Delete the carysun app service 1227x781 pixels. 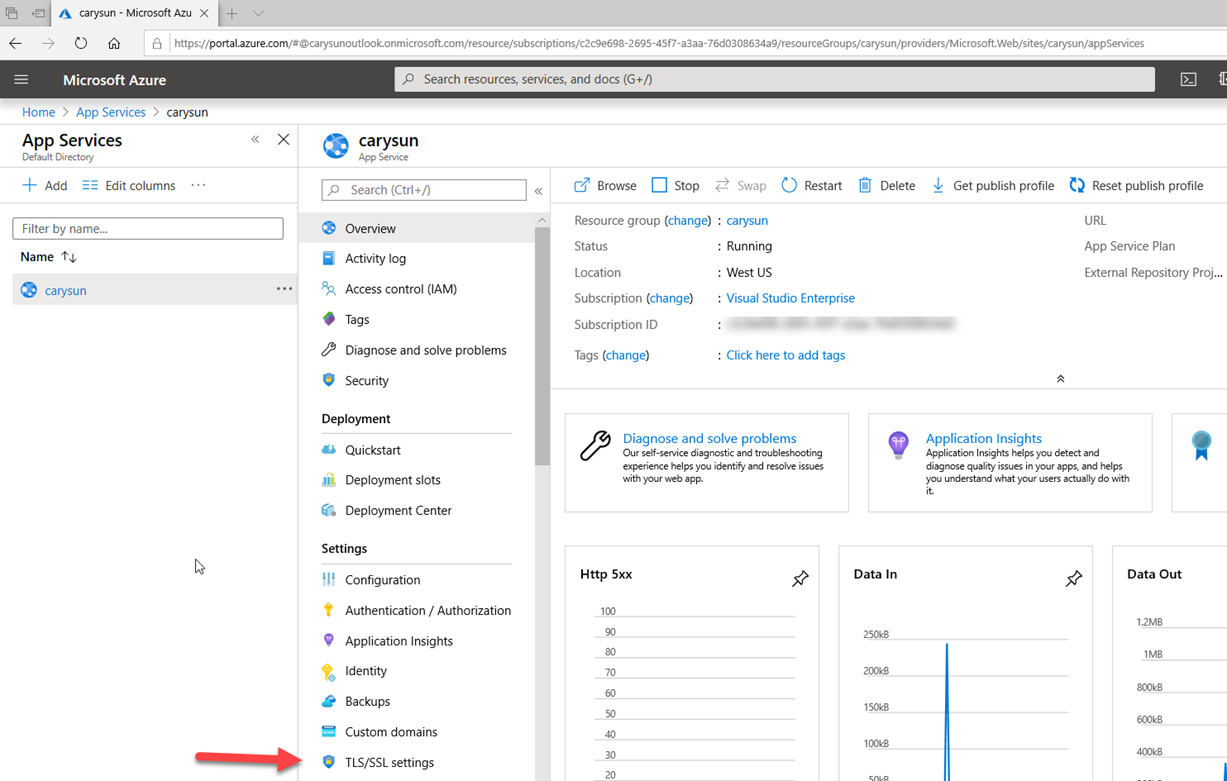[886, 185]
